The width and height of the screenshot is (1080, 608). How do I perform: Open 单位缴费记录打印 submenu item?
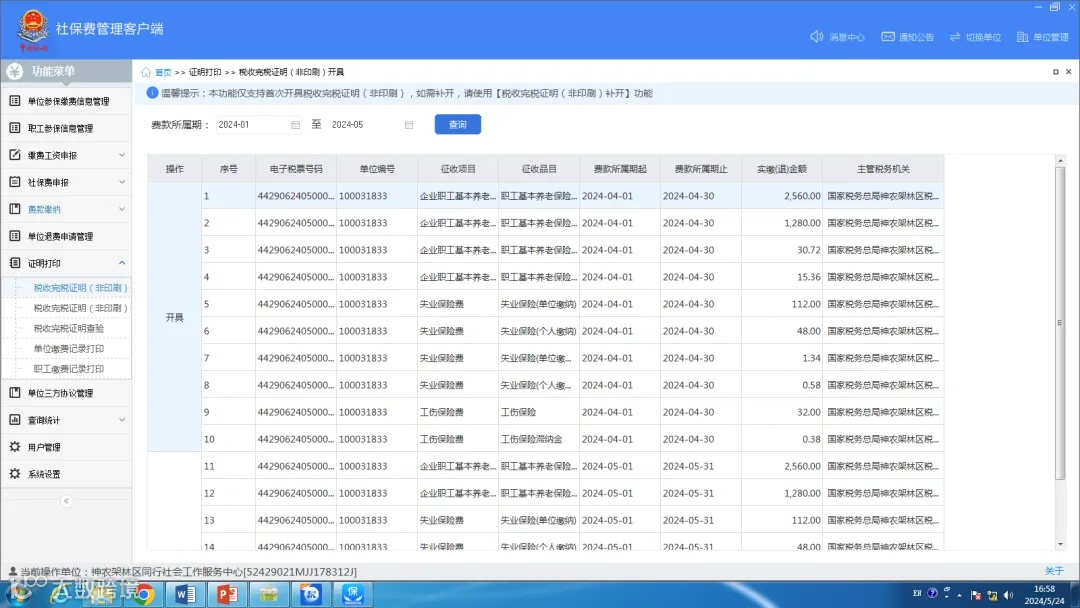coord(69,348)
